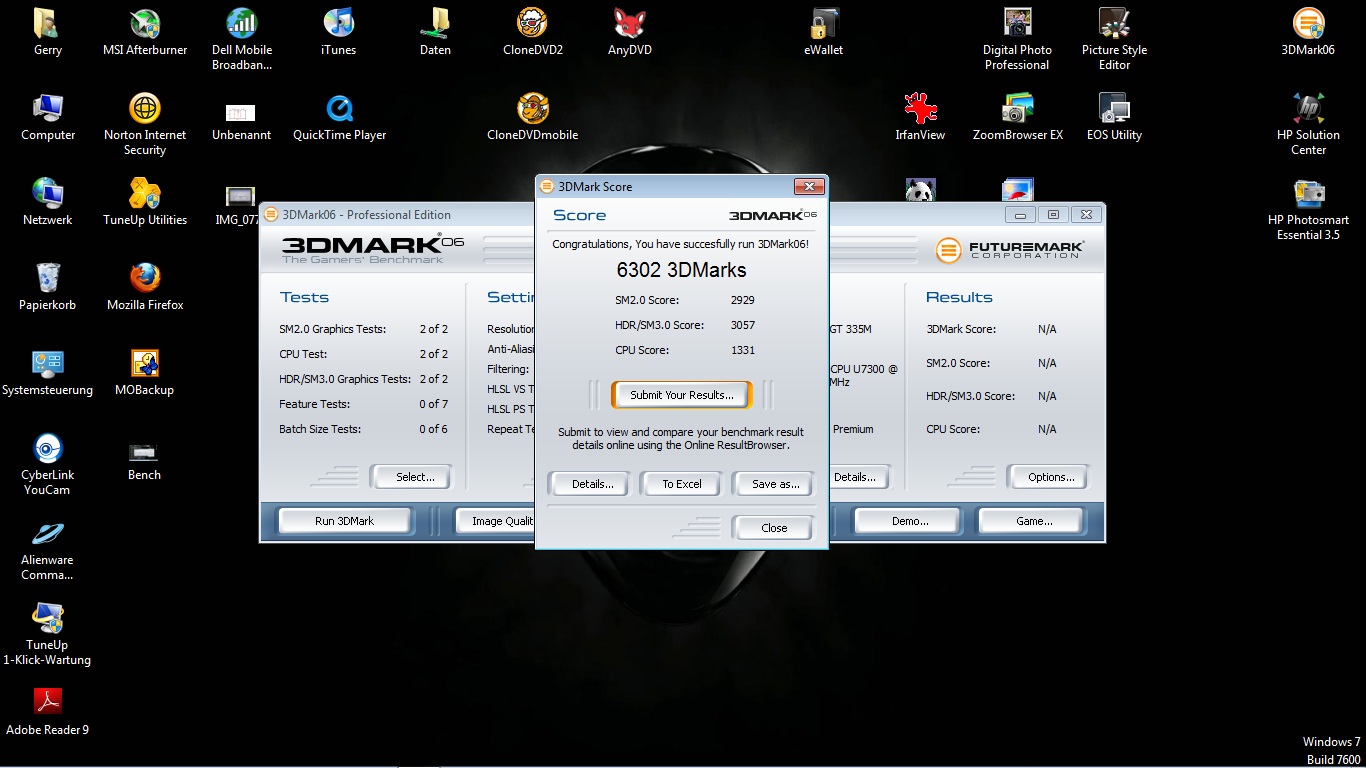Click the Batch Size Tests 0 of 6 row
Screen dimensions: 1366x768
(363, 429)
